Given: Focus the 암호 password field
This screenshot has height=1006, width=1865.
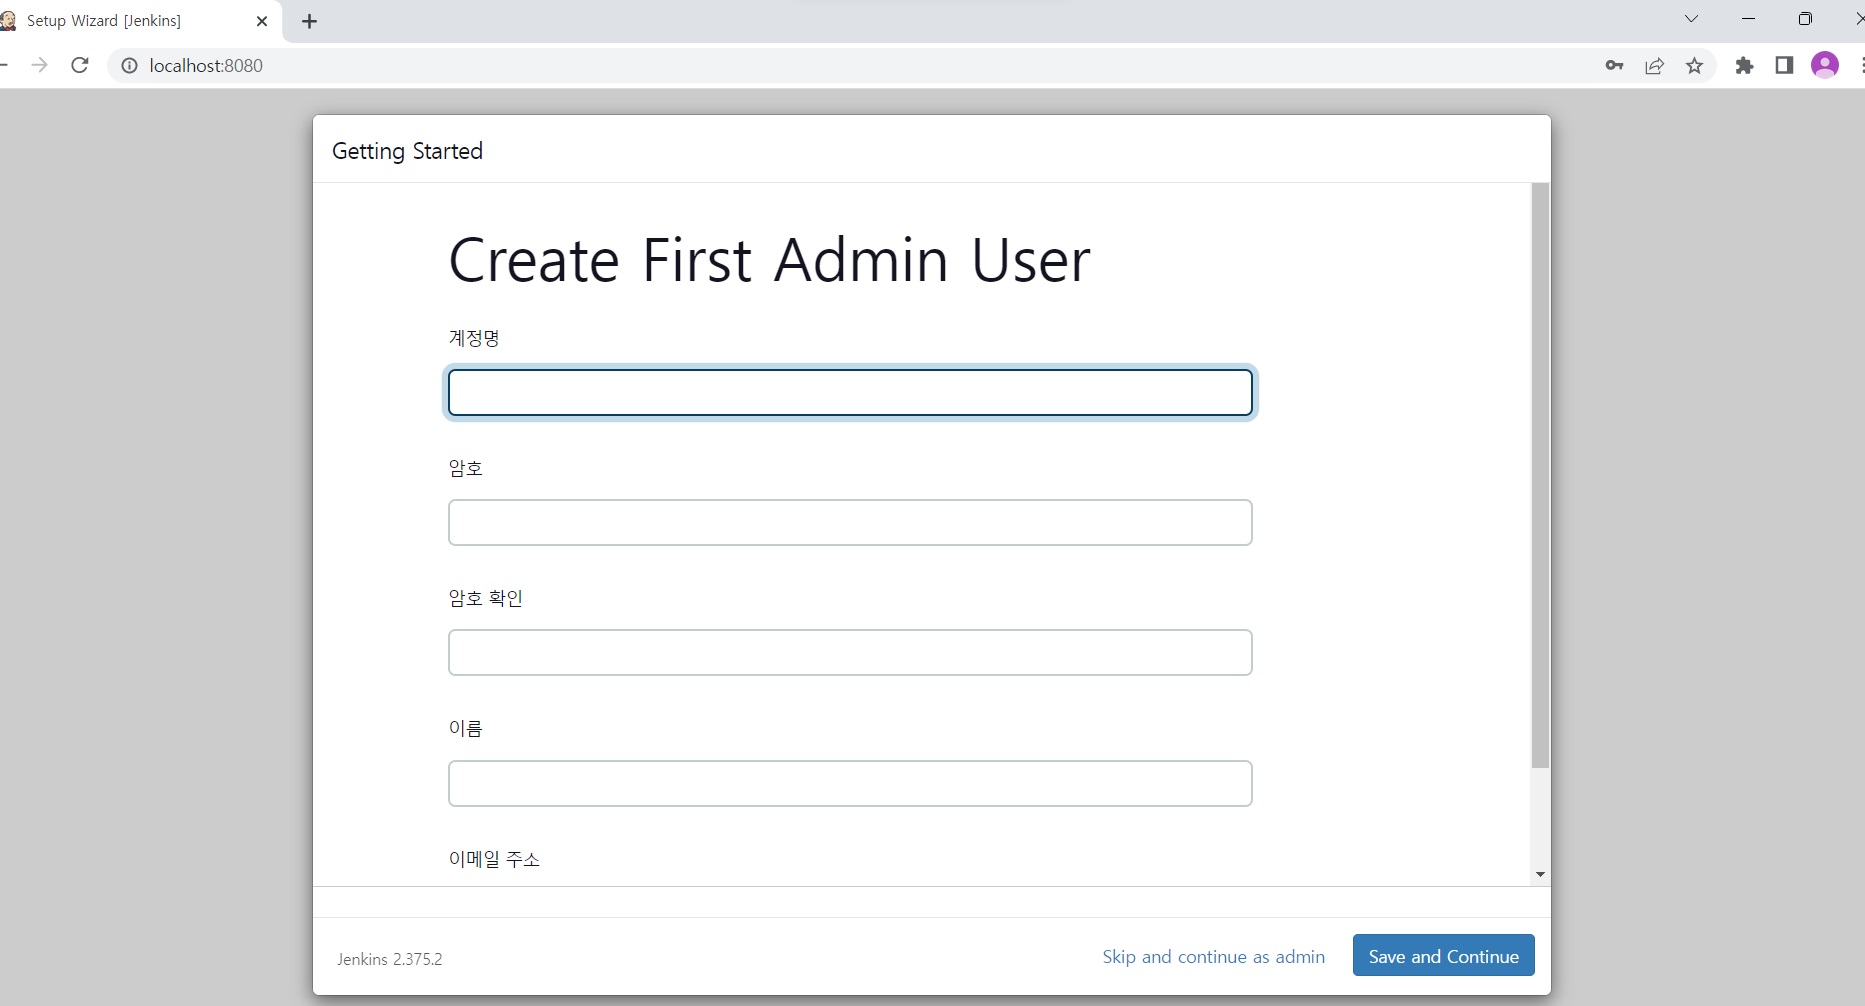Looking at the screenshot, I should click(850, 522).
